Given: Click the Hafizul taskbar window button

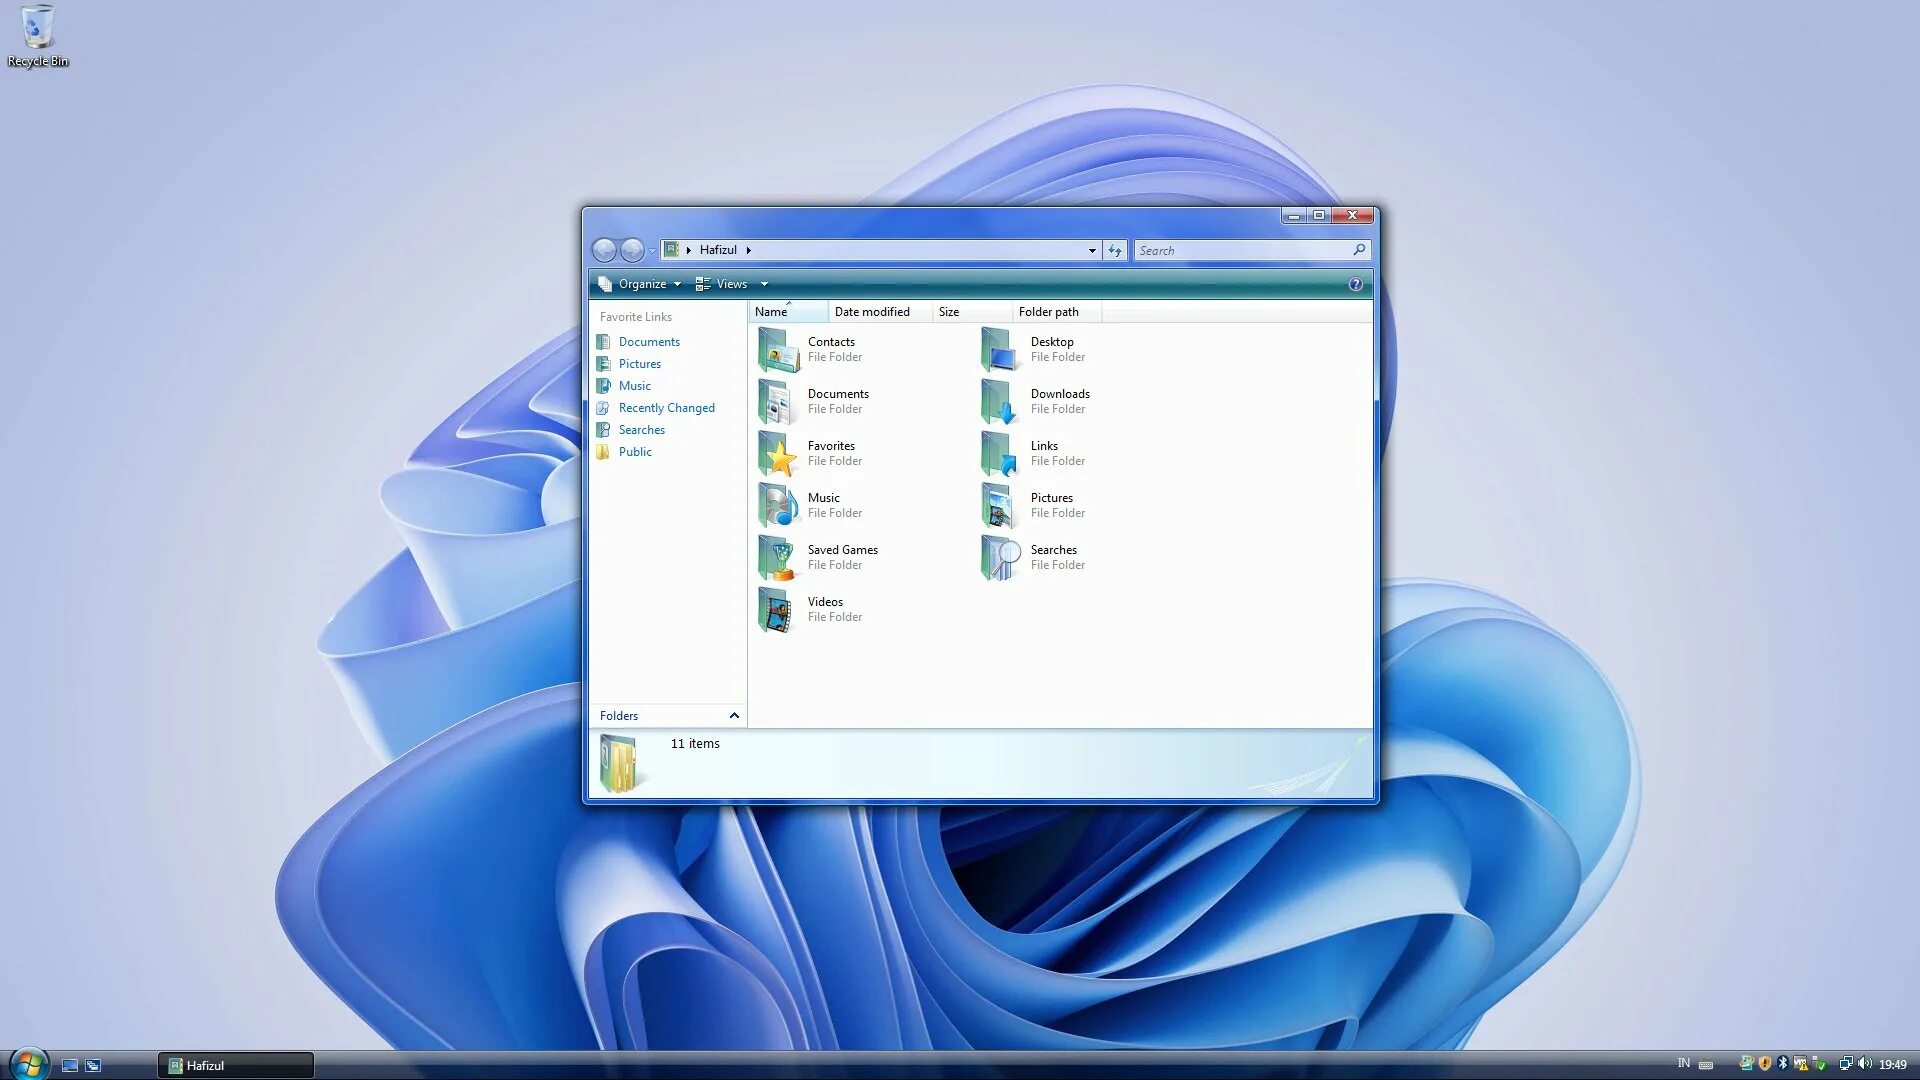Looking at the screenshot, I should pyautogui.click(x=236, y=1065).
